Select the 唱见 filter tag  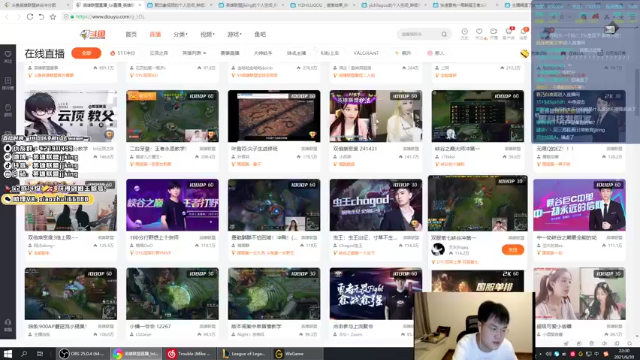click(x=403, y=53)
